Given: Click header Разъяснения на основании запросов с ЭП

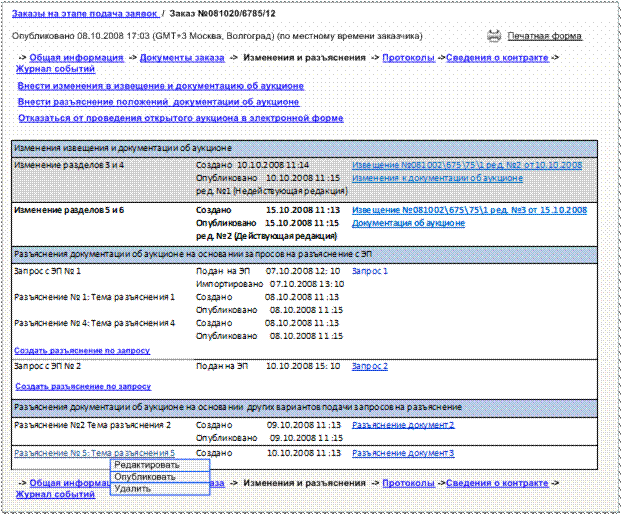Looking at the screenshot, I should click(304, 254).
